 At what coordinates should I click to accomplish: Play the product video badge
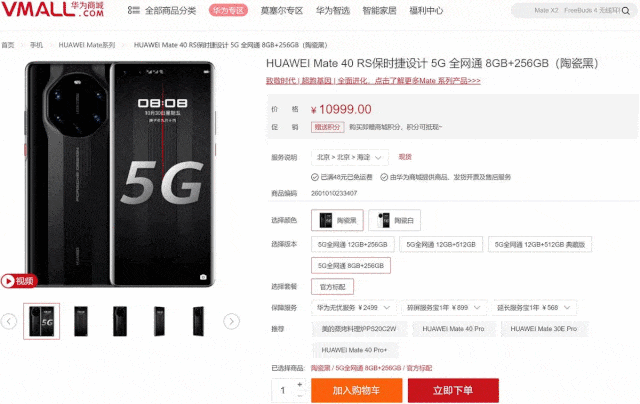pyautogui.click(x=19, y=281)
